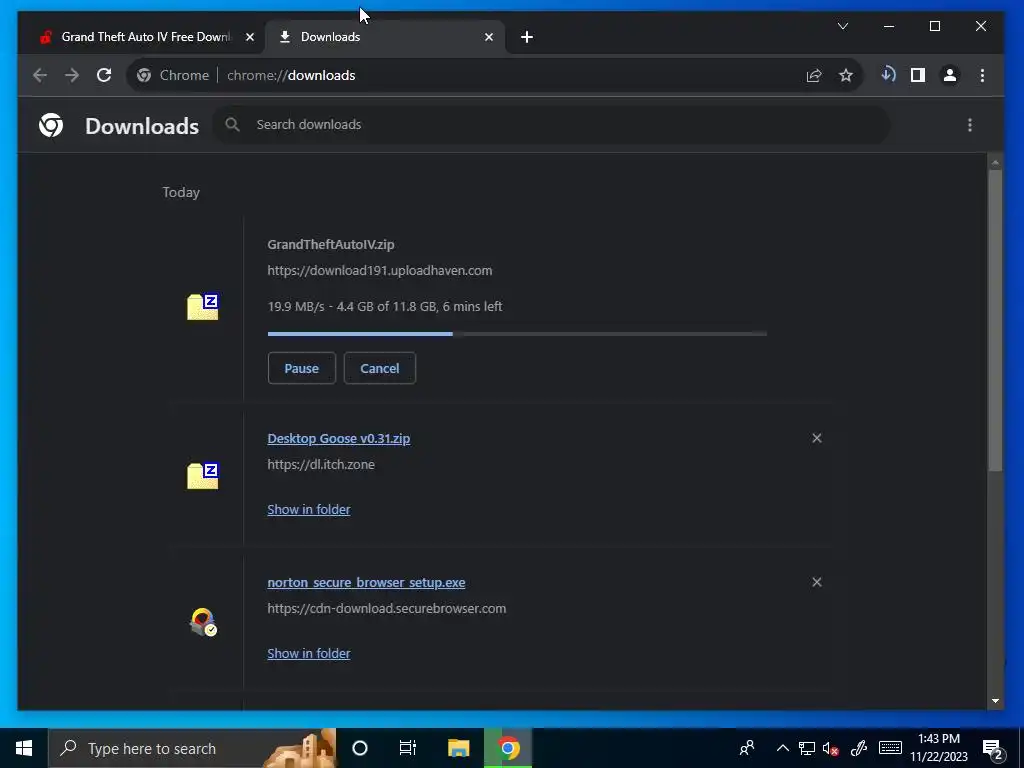The image size is (1024, 768).
Task: Click the dl.itch.zone source URL
Action: (321, 464)
